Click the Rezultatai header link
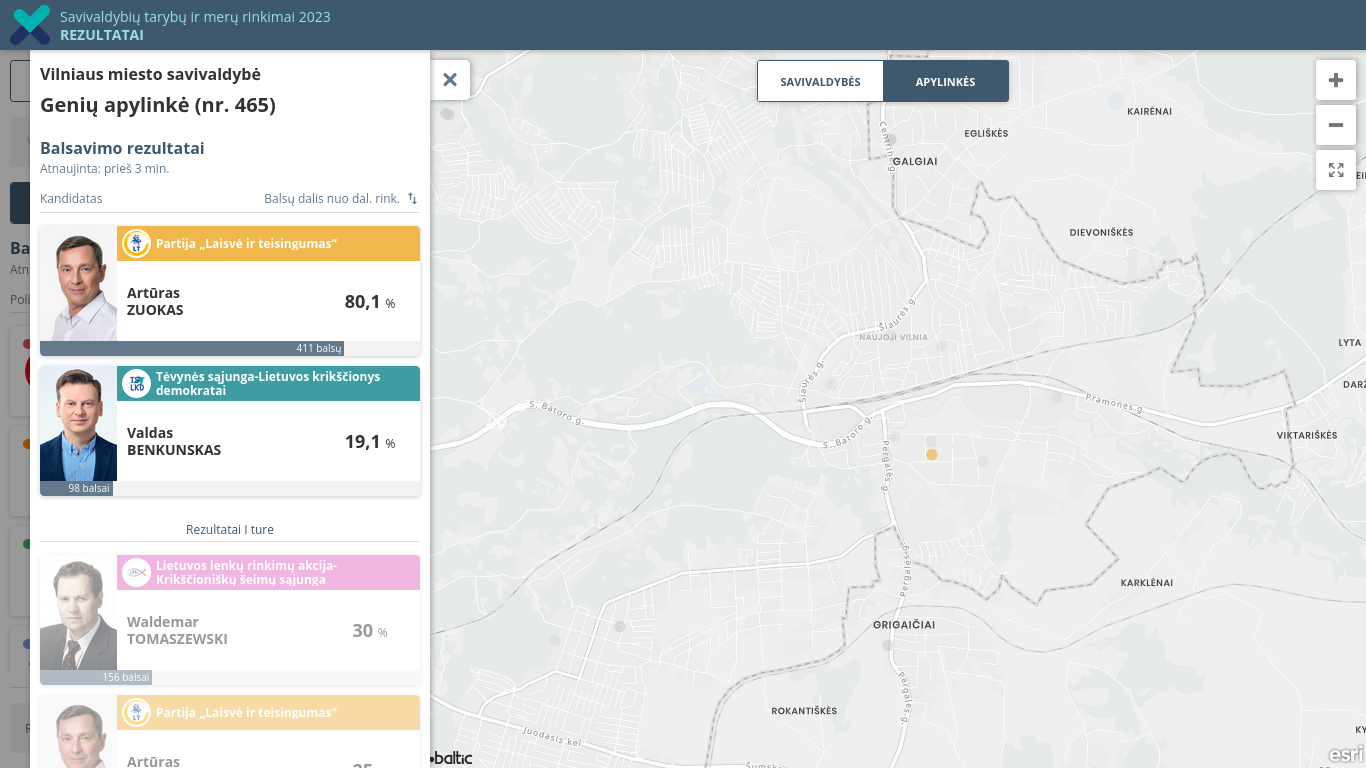The height and width of the screenshot is (768, 1366). point(101,35)
